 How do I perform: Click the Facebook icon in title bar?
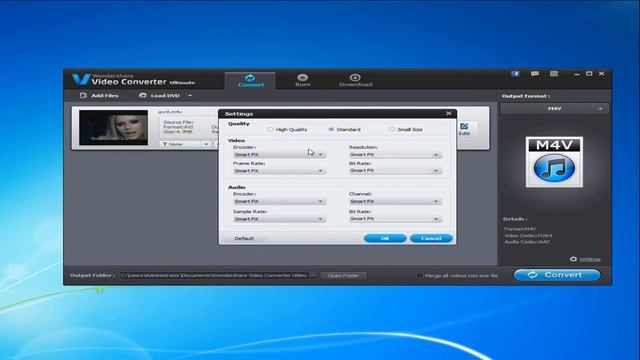tap(515, 74)
